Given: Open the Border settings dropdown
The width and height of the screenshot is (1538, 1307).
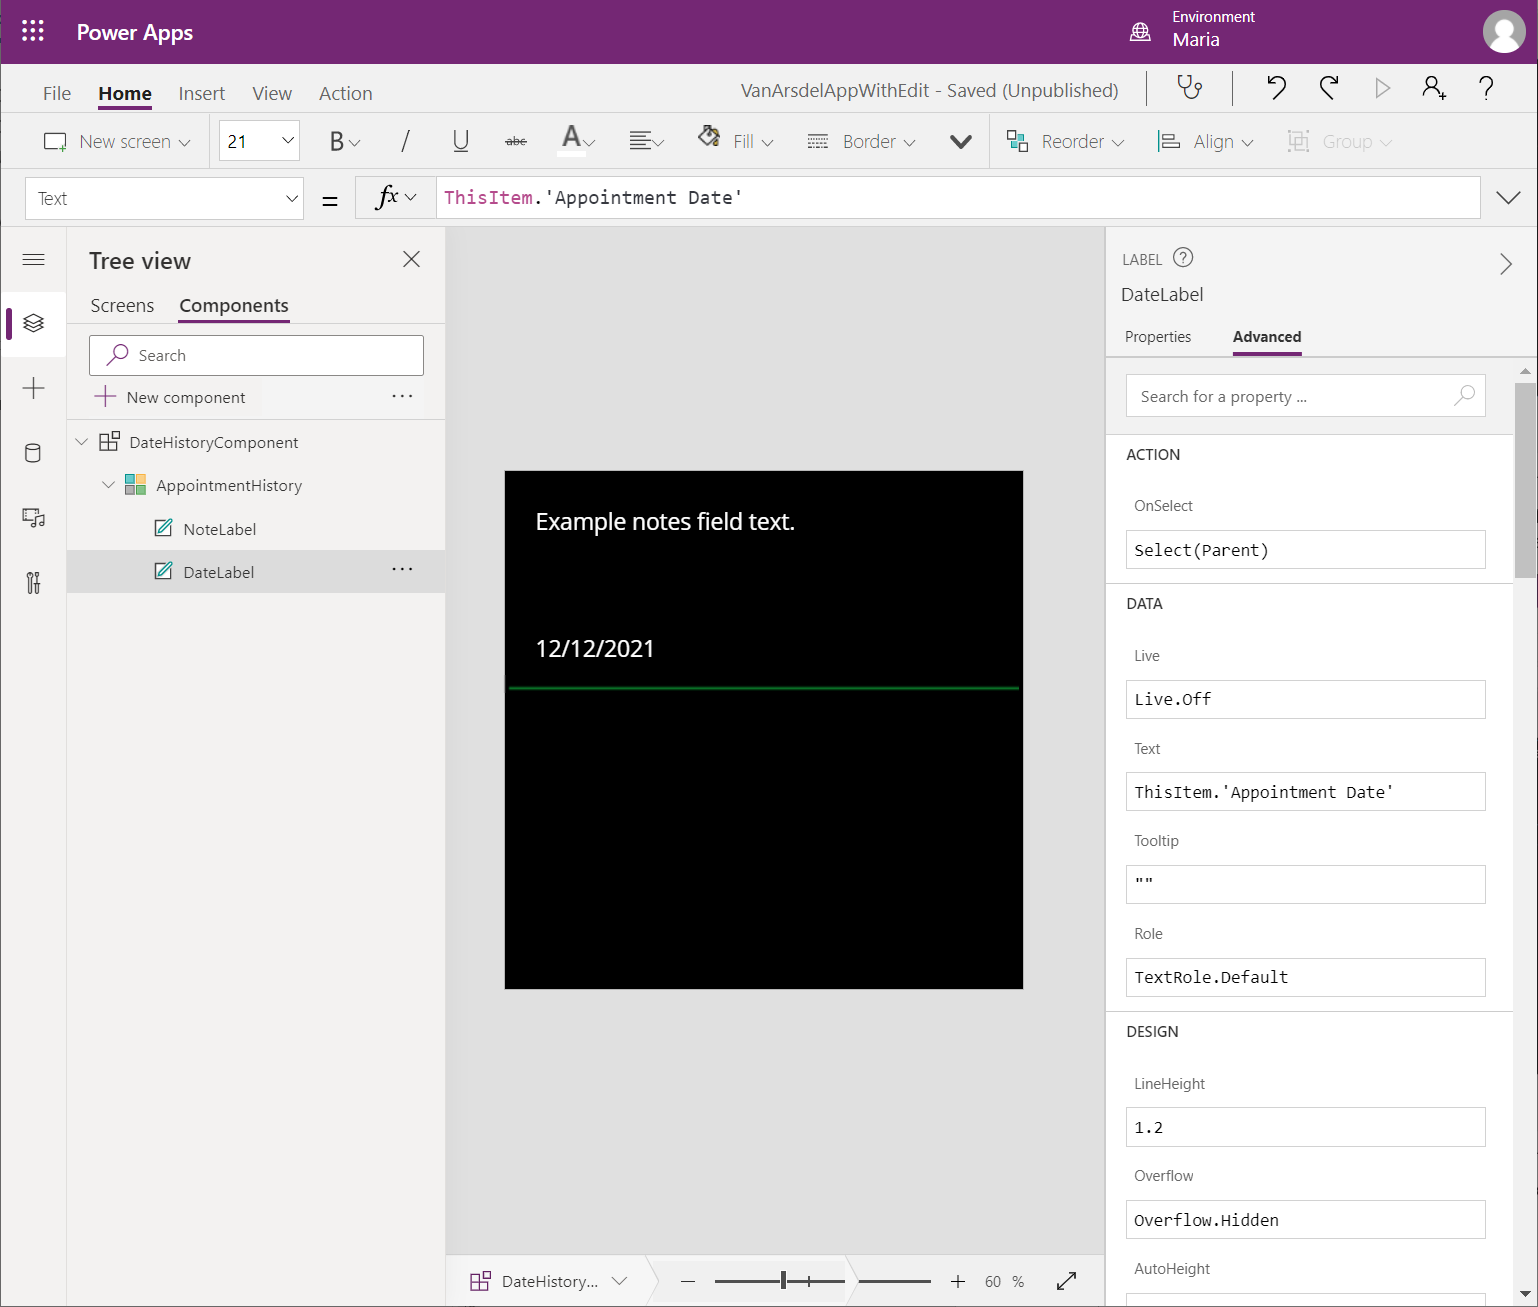Looking at the screenshot, I should [861, 142].
